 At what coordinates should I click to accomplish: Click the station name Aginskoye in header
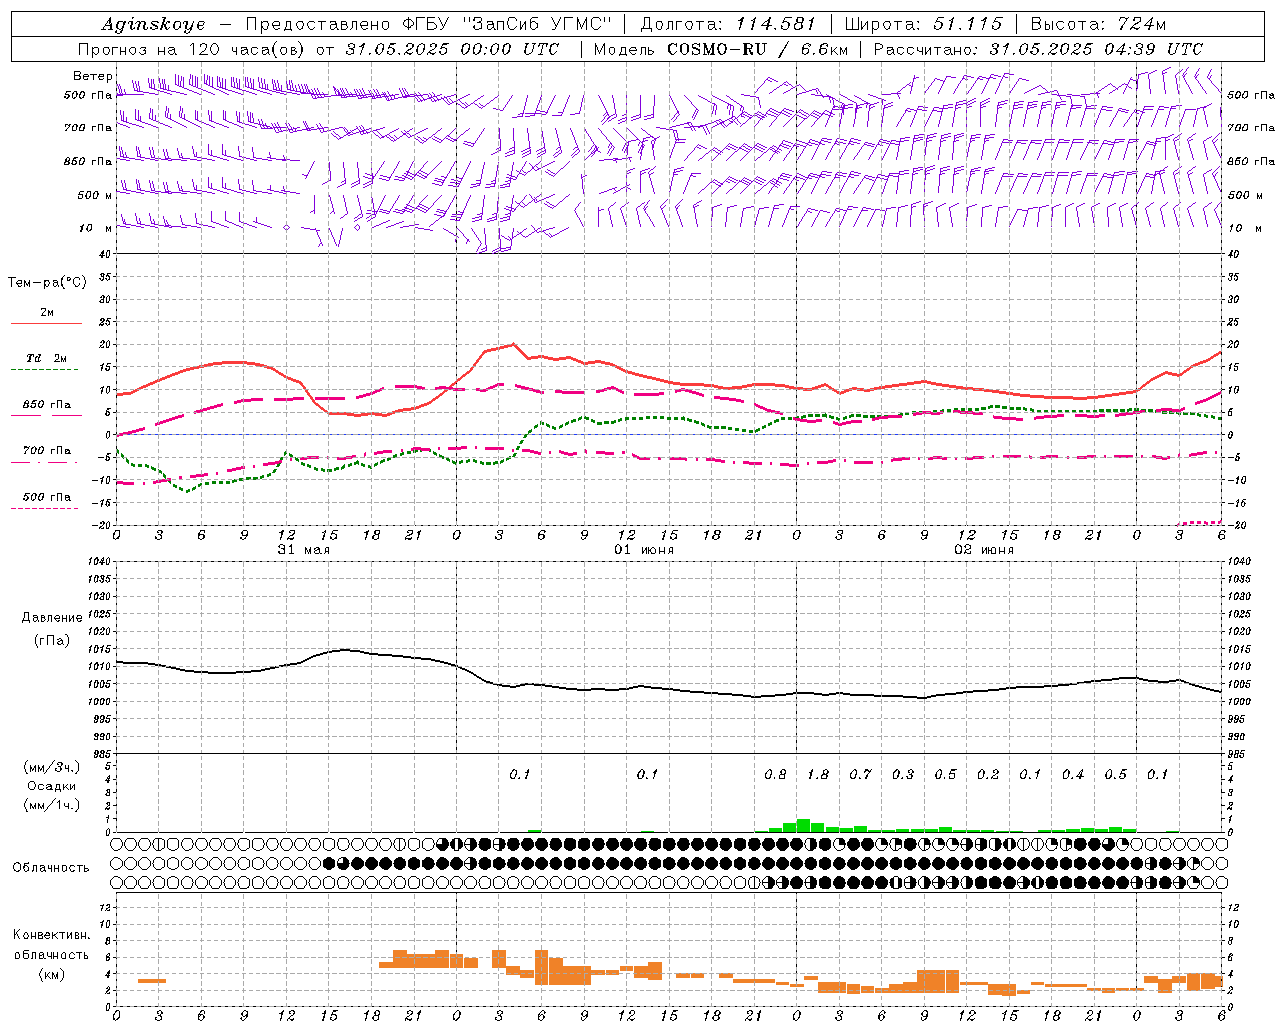(153, 24)
